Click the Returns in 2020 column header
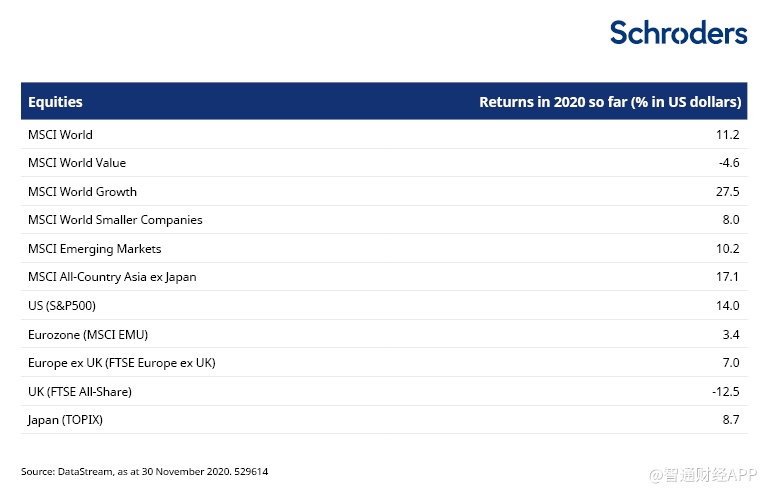The height and width of the screenshot is (494, 767). [609, 102]
